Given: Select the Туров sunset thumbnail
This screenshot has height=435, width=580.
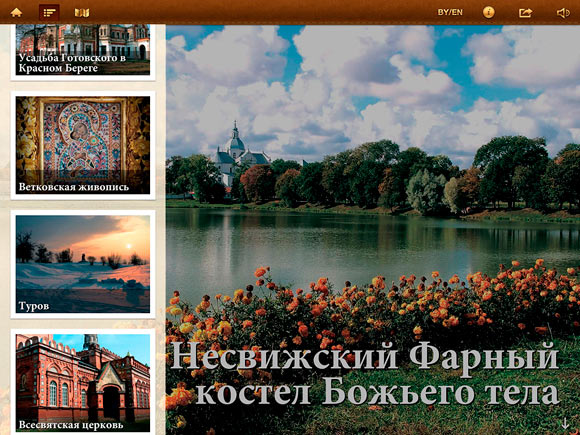Looking at the screenshot, I should tap(83, 264).
